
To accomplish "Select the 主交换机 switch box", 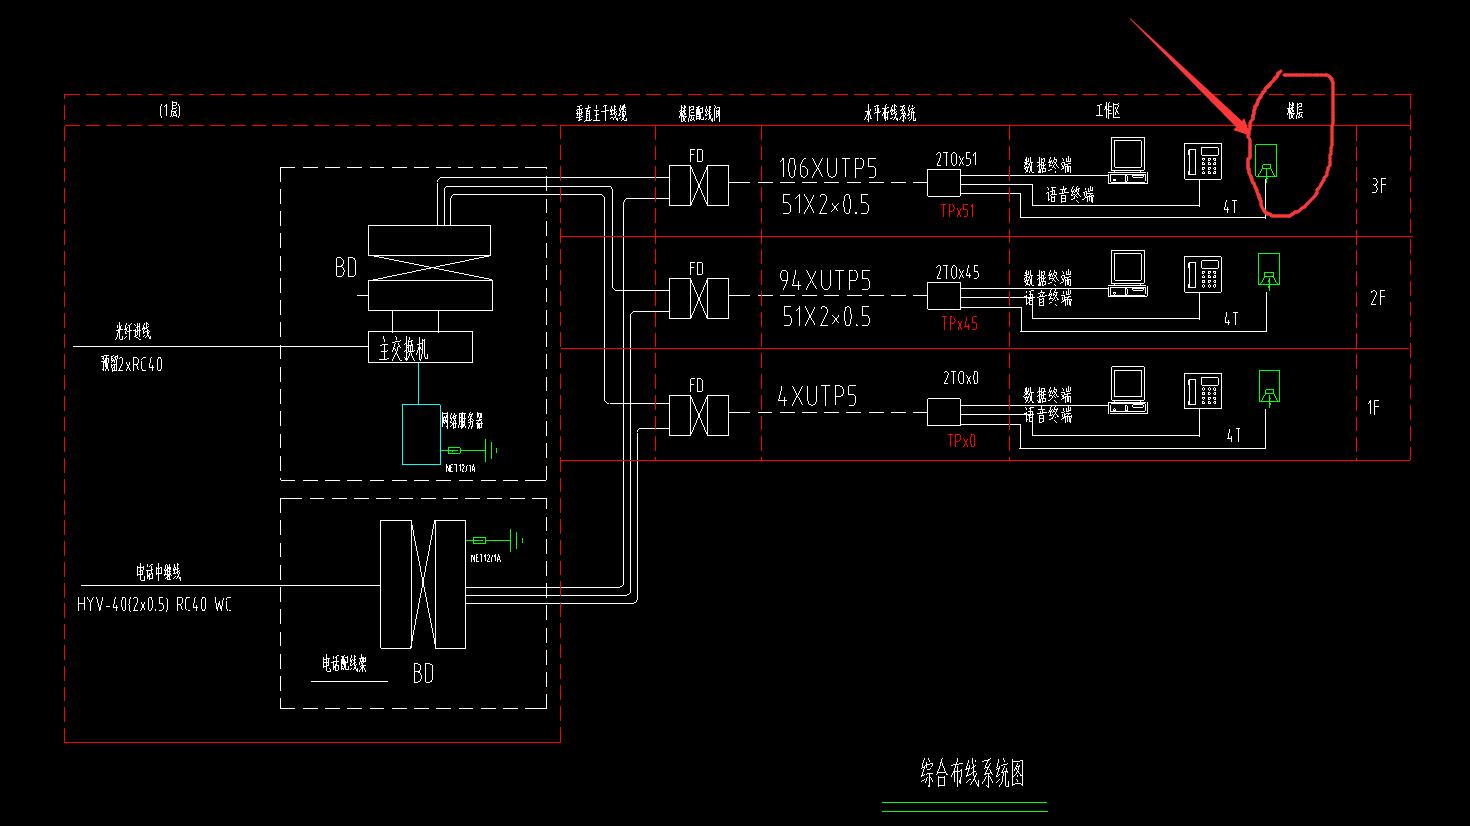I will pos(420,347).
